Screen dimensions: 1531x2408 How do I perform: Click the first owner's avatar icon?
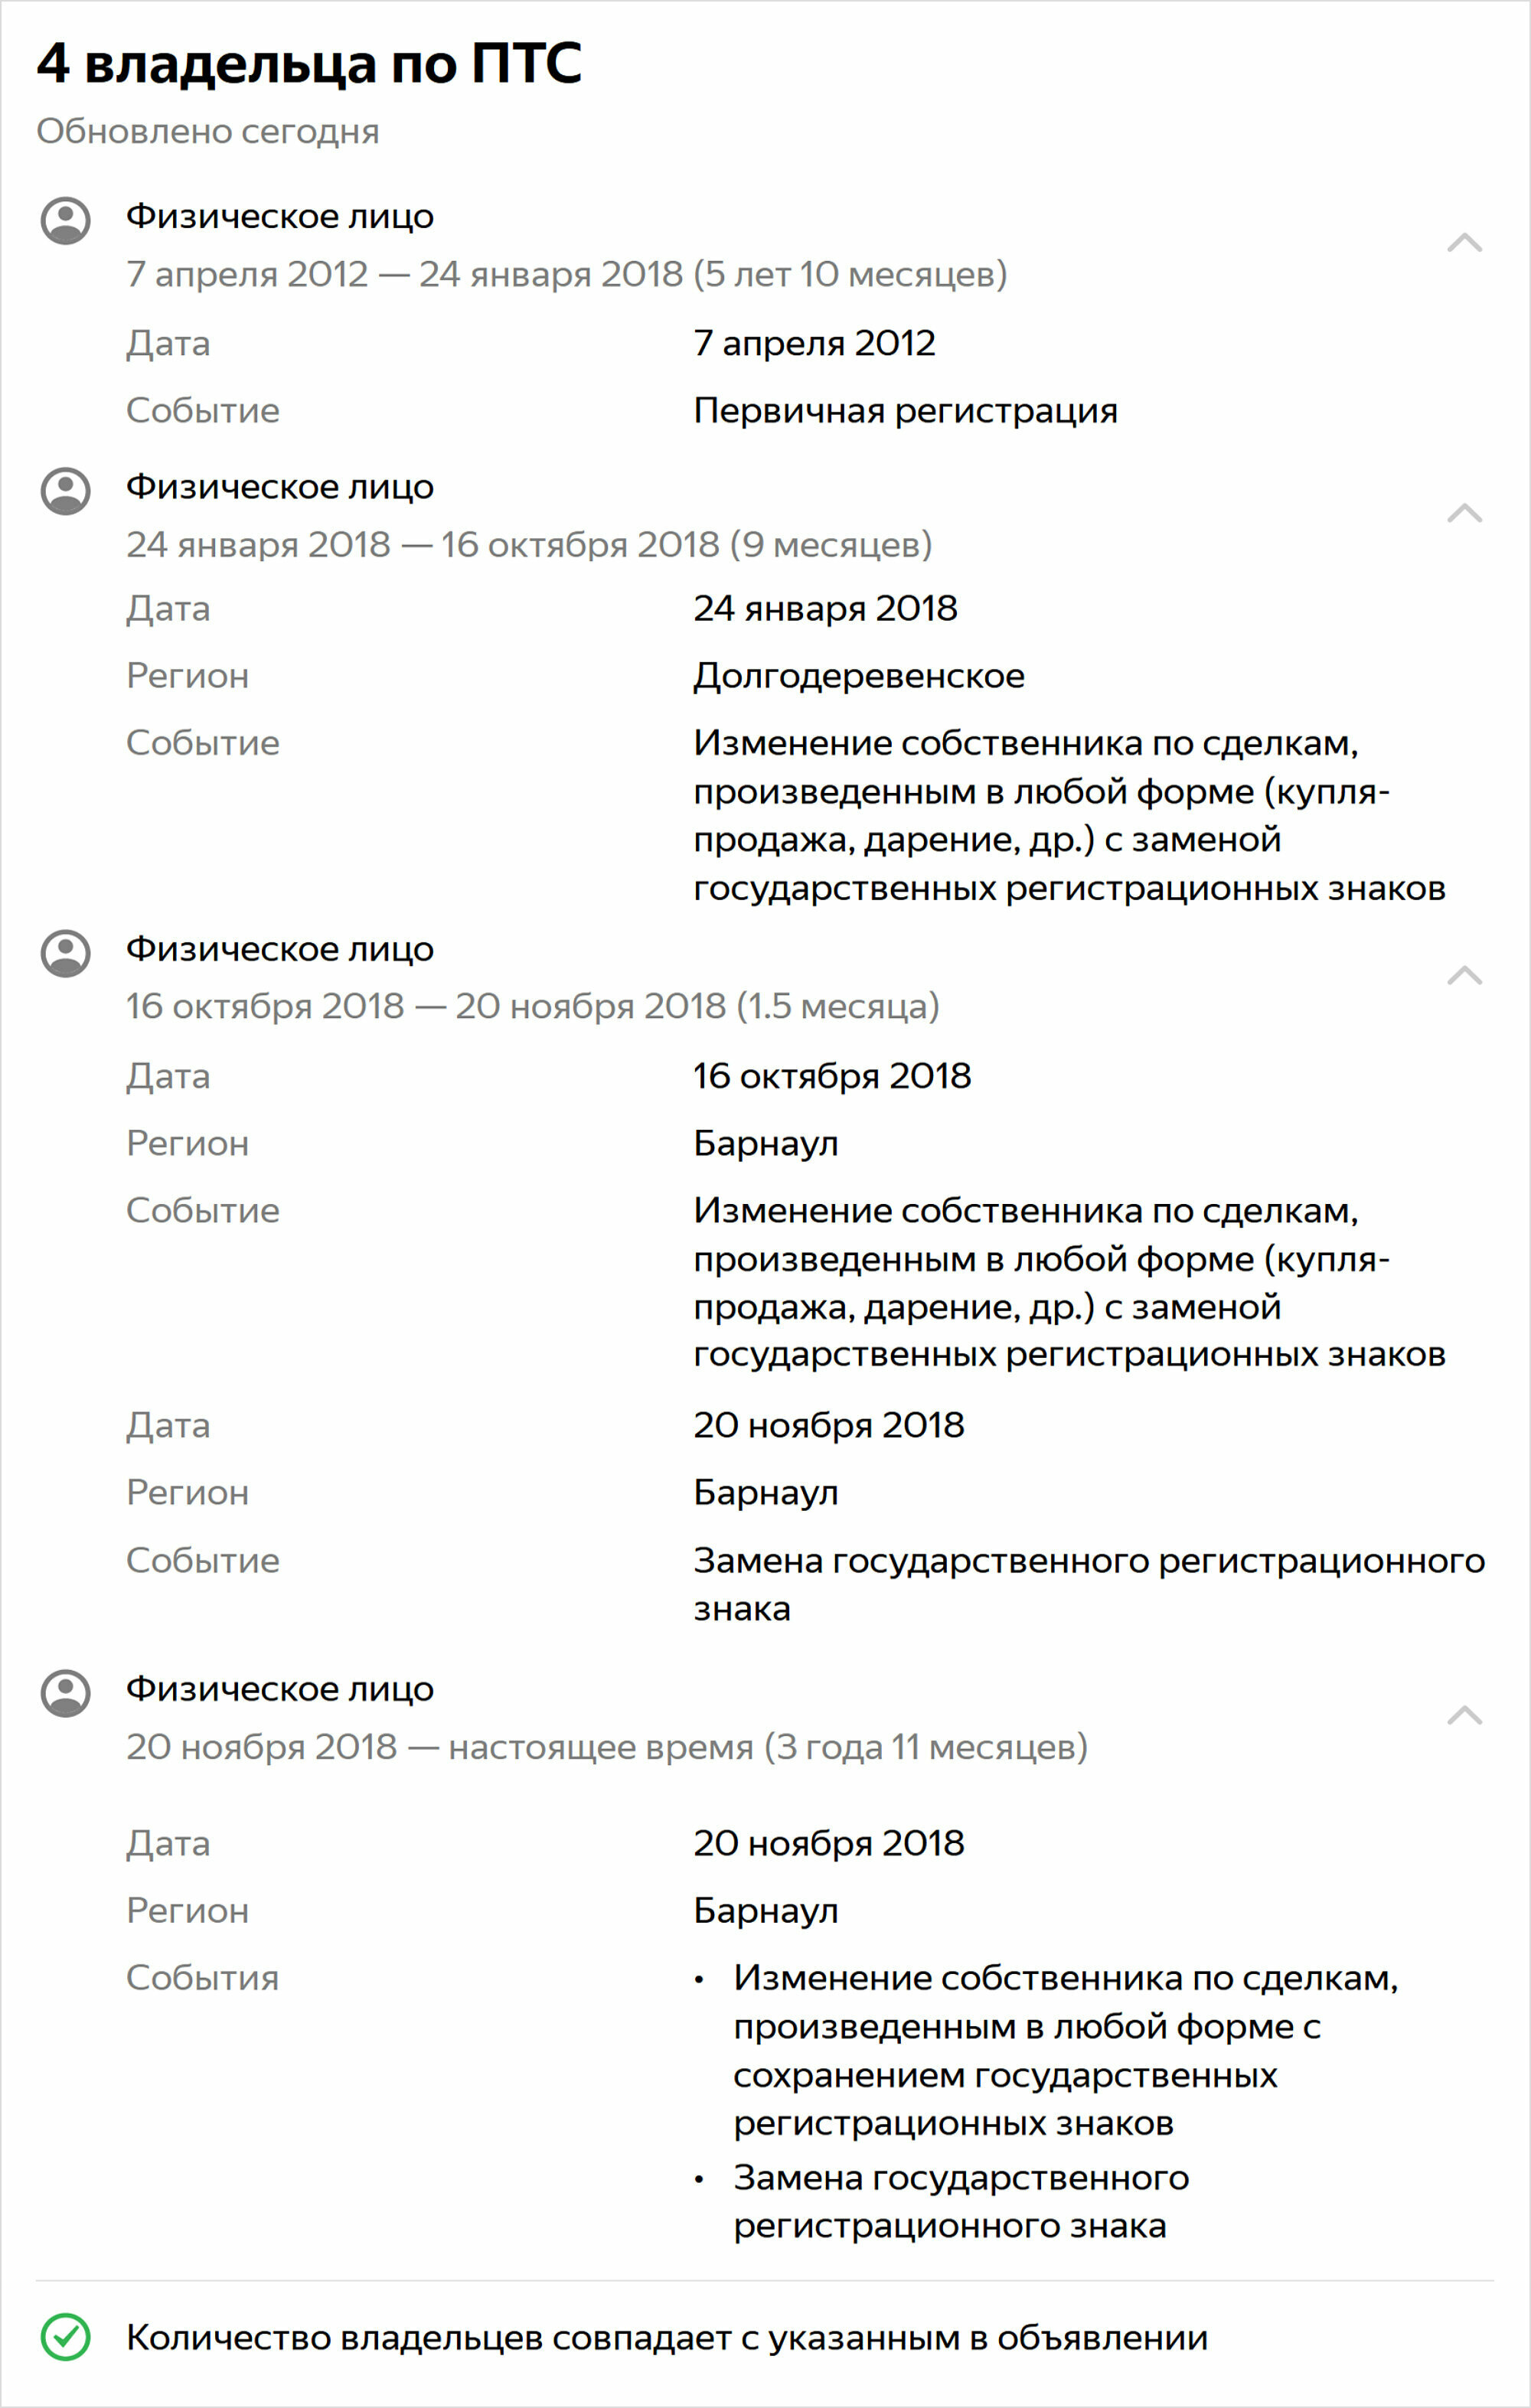pyautogui.click(x=66, y=220)
